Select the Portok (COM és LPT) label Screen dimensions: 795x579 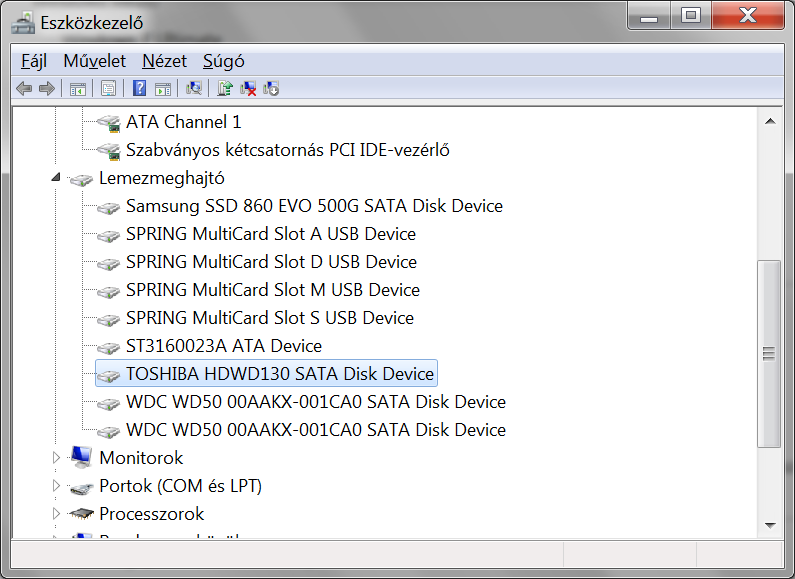click(180, 486)
